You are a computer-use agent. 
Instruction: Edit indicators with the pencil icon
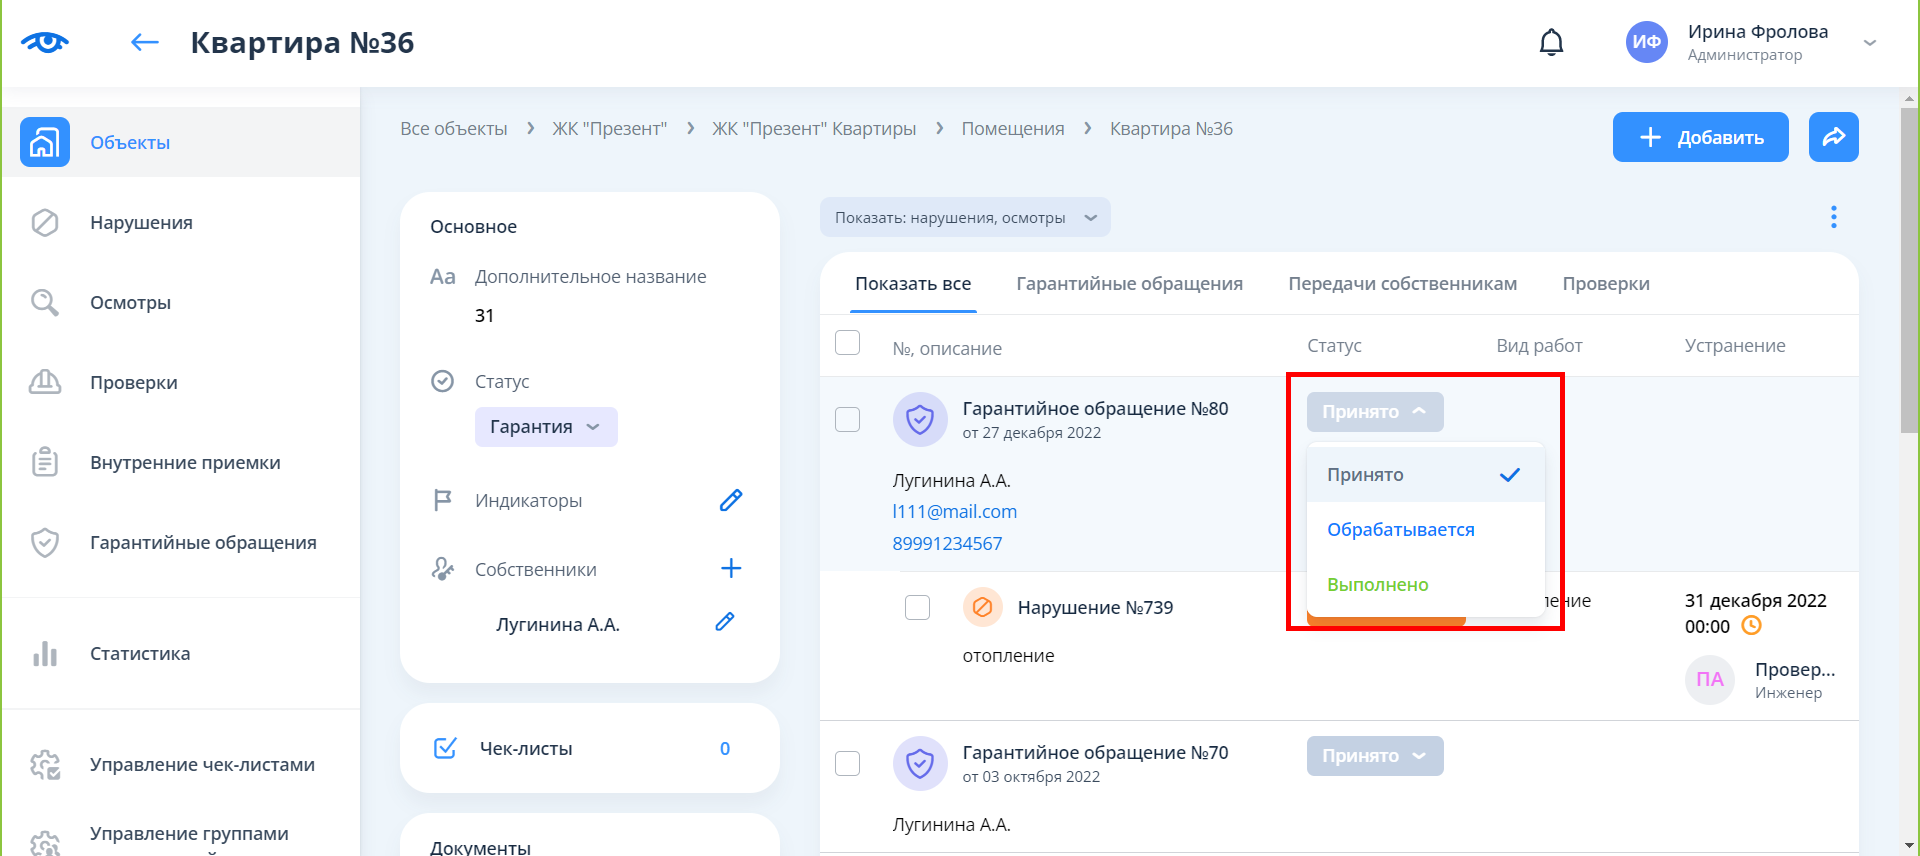[x=731, y=500]
